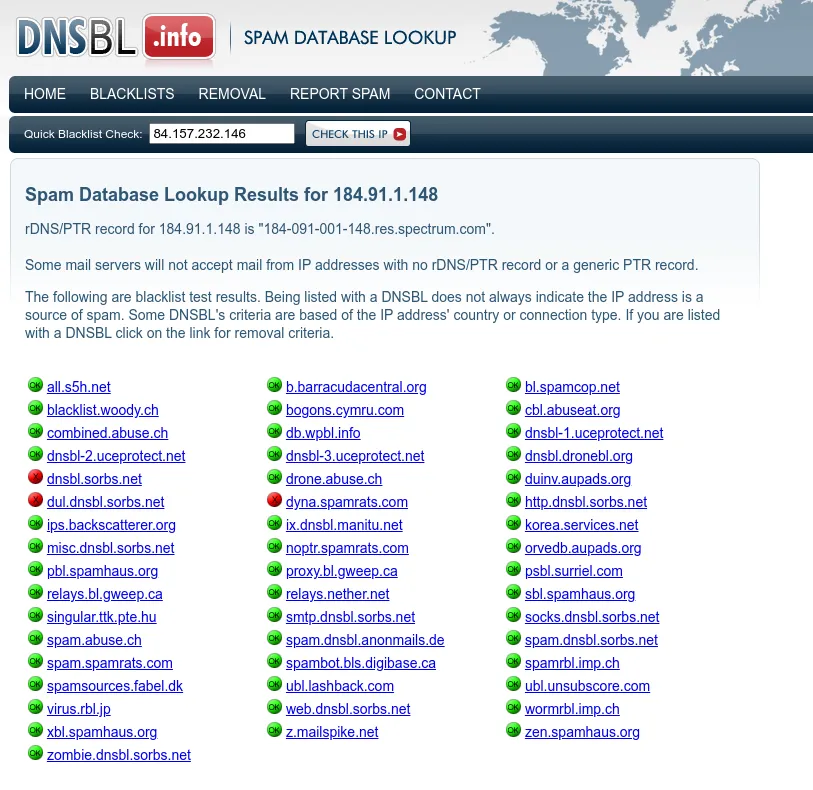Viewport: 813px width, 790px height.
Task: Click green OK icon beside all.s5h.net
Action: pos(35,385)
